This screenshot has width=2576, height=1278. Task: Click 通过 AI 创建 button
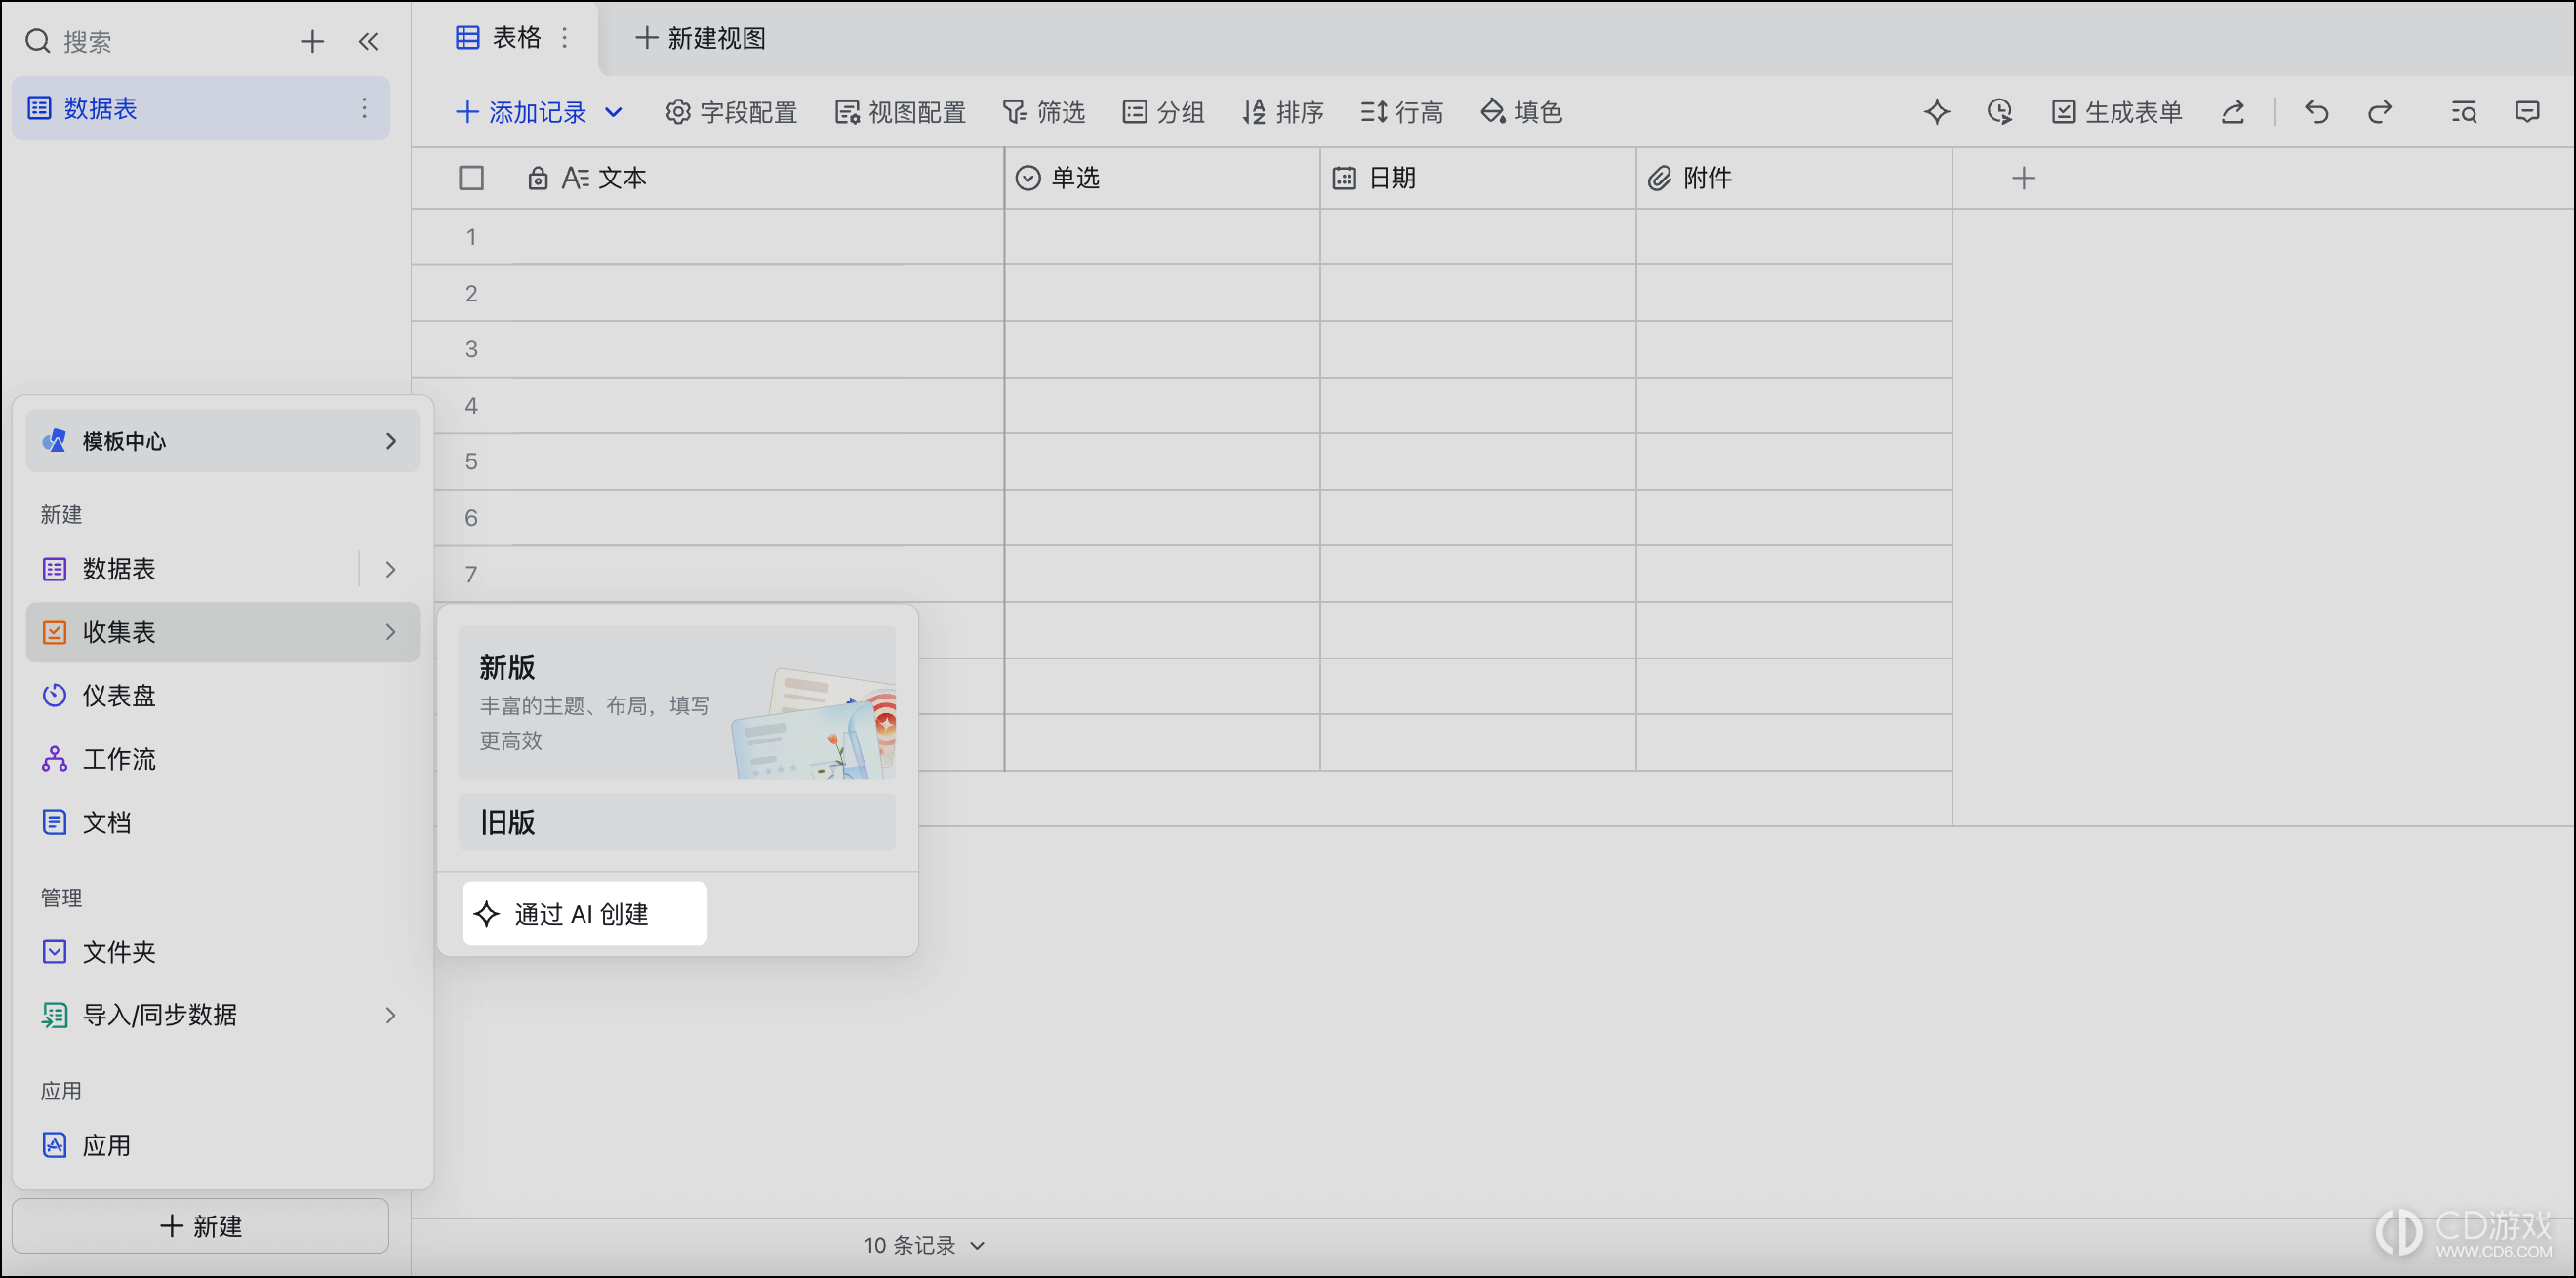[584, 914]
